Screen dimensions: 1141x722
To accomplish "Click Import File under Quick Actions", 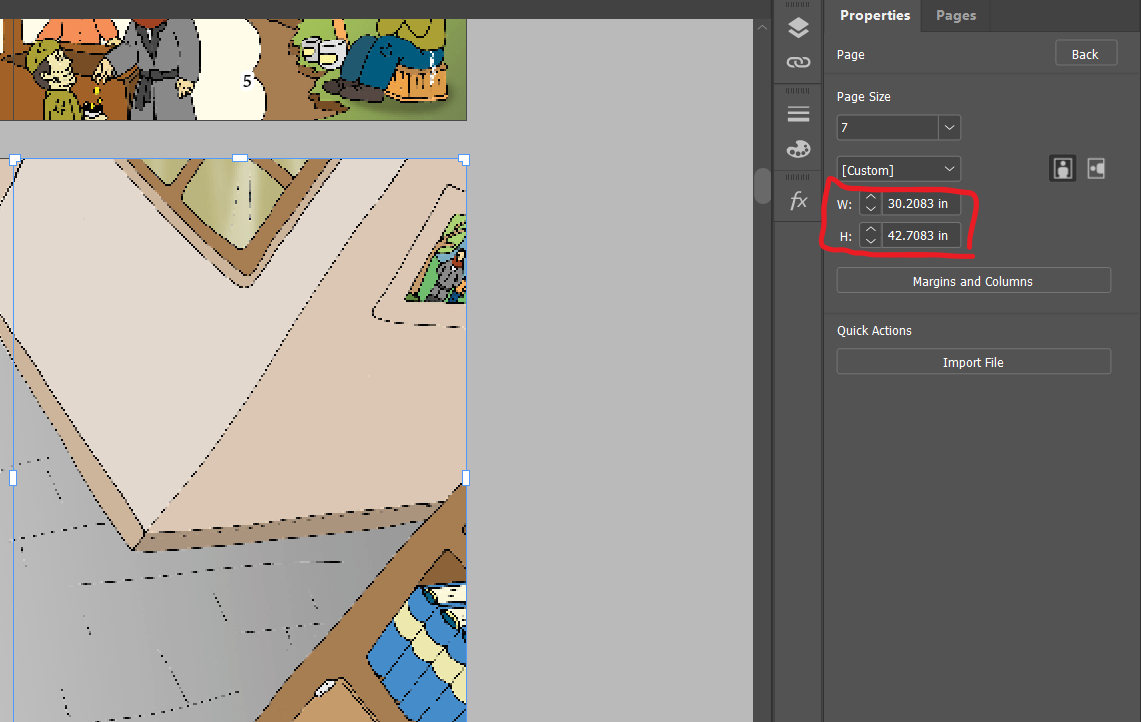I will click(973, 361).
